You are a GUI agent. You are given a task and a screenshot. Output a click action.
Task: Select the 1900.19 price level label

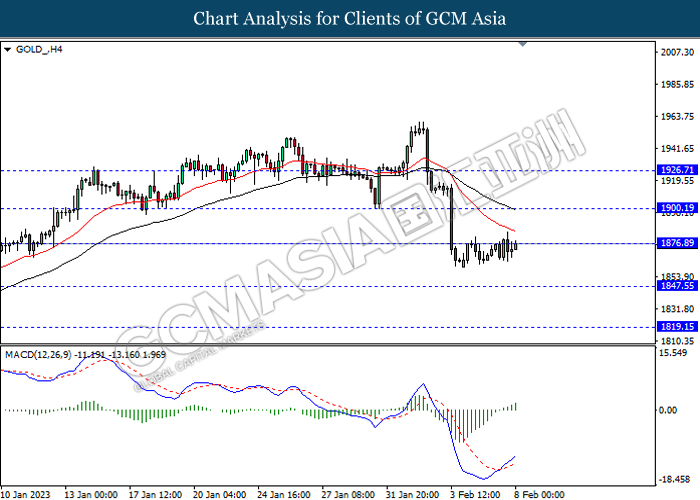coord(677,208)
